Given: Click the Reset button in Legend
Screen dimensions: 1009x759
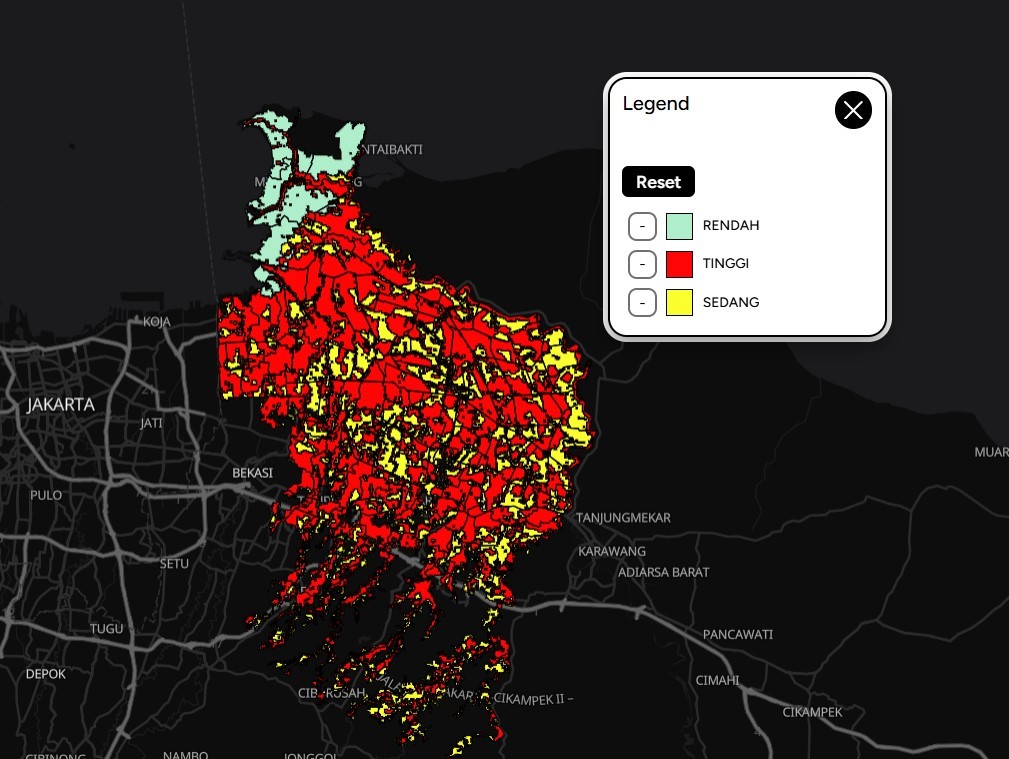Looking at the screenshot, I should pyautogui.click(x=658, y=182).
